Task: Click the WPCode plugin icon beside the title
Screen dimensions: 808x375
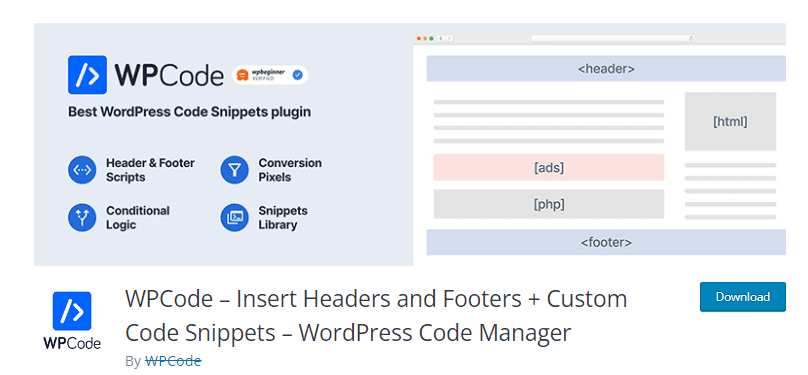Action: (72, 320)
